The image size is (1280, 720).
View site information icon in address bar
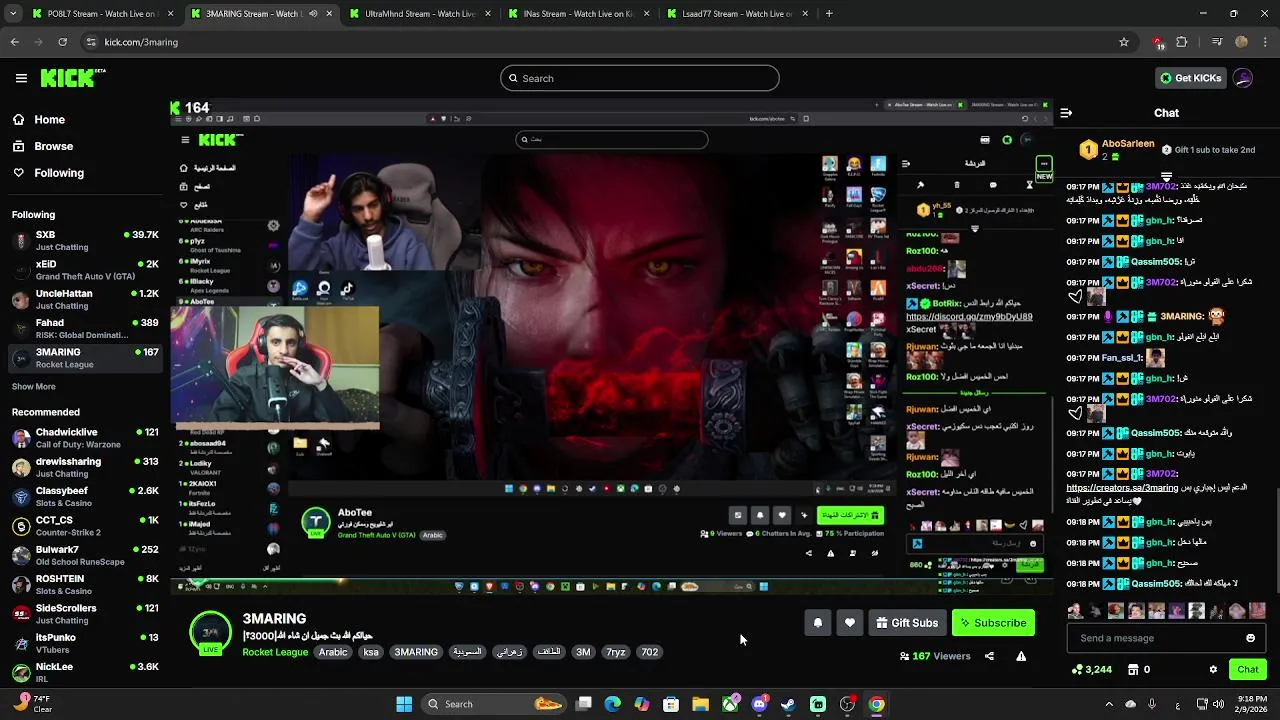click(91, 42)
